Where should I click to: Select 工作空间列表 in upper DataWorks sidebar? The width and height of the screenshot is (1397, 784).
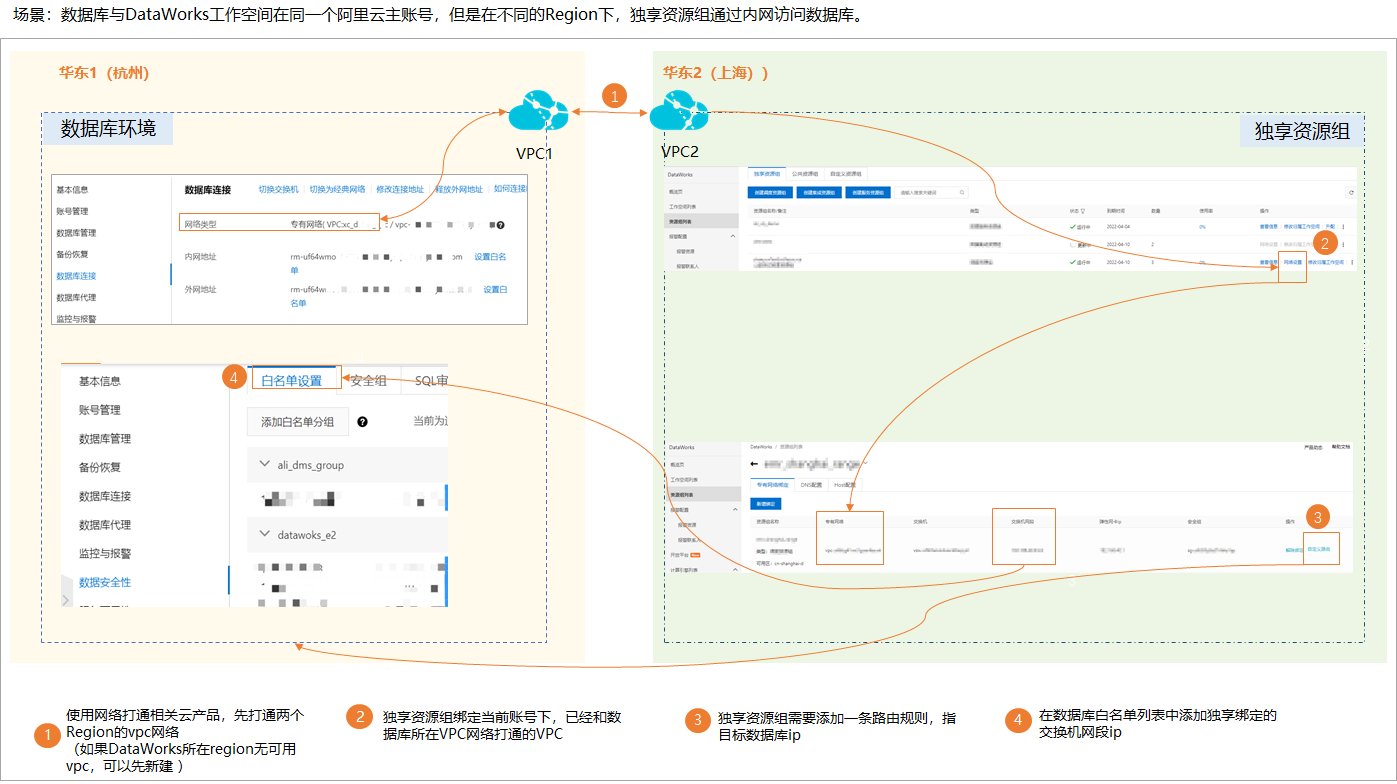pyautogui.click(x=683, y=207)
